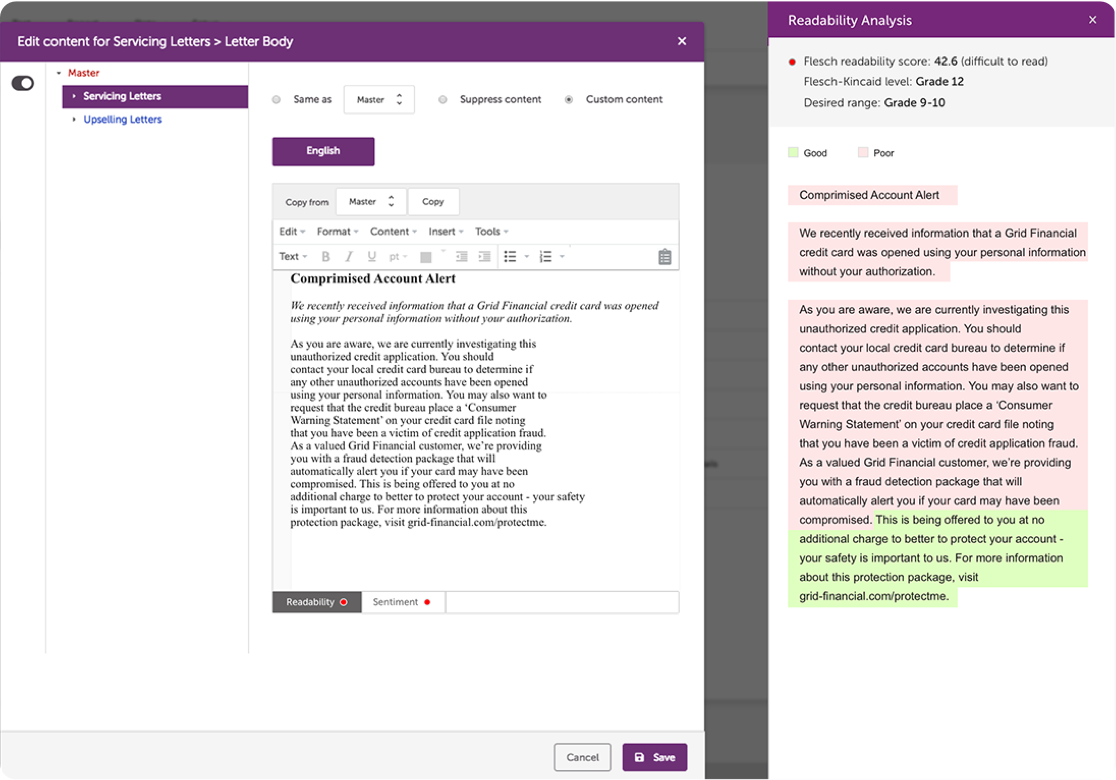Open the Copy from Master selector

coord(371,201)
